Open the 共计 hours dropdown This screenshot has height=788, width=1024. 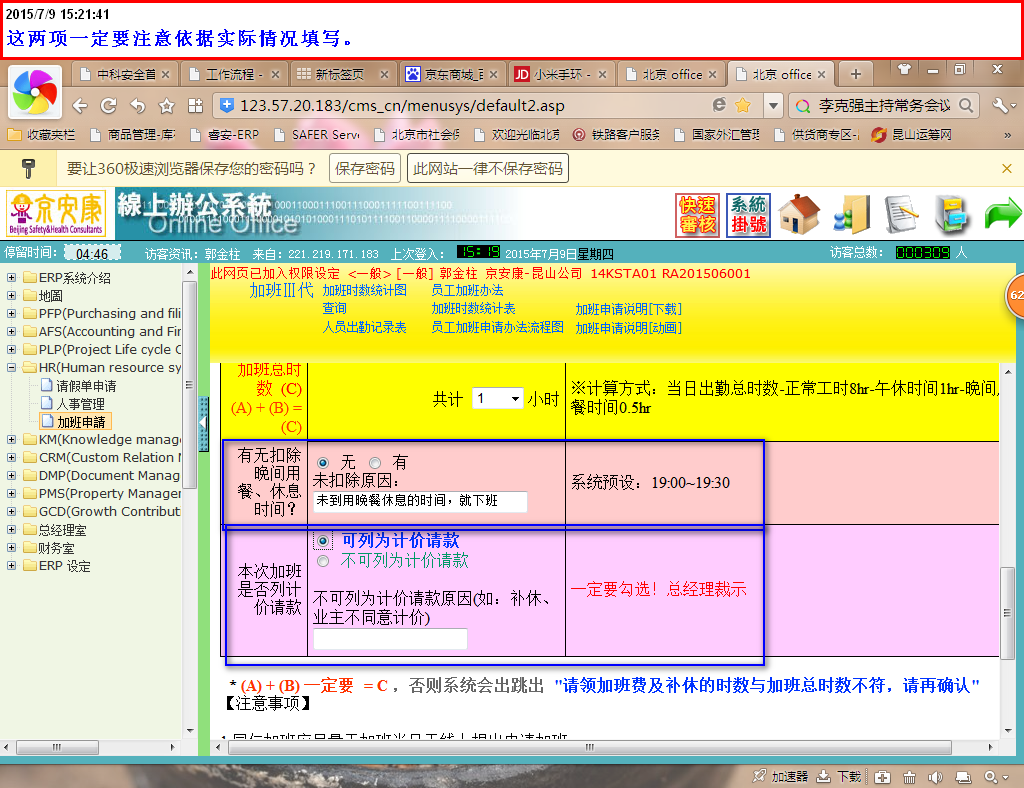coord(497,398)
